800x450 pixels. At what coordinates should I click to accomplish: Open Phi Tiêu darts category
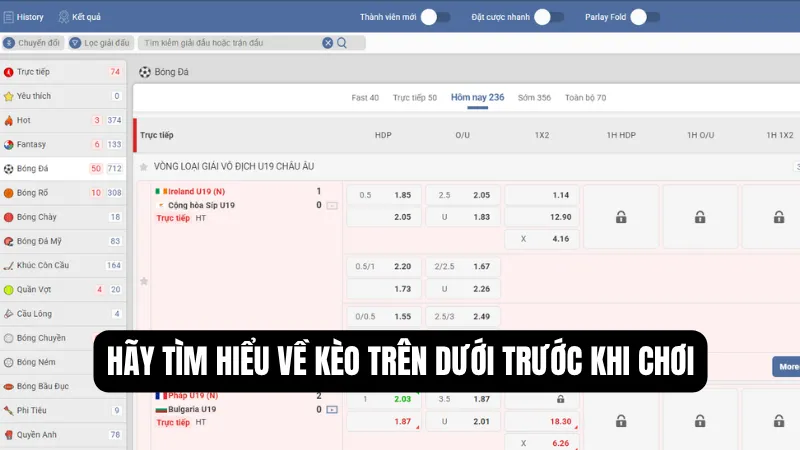[x=63, y=410]
